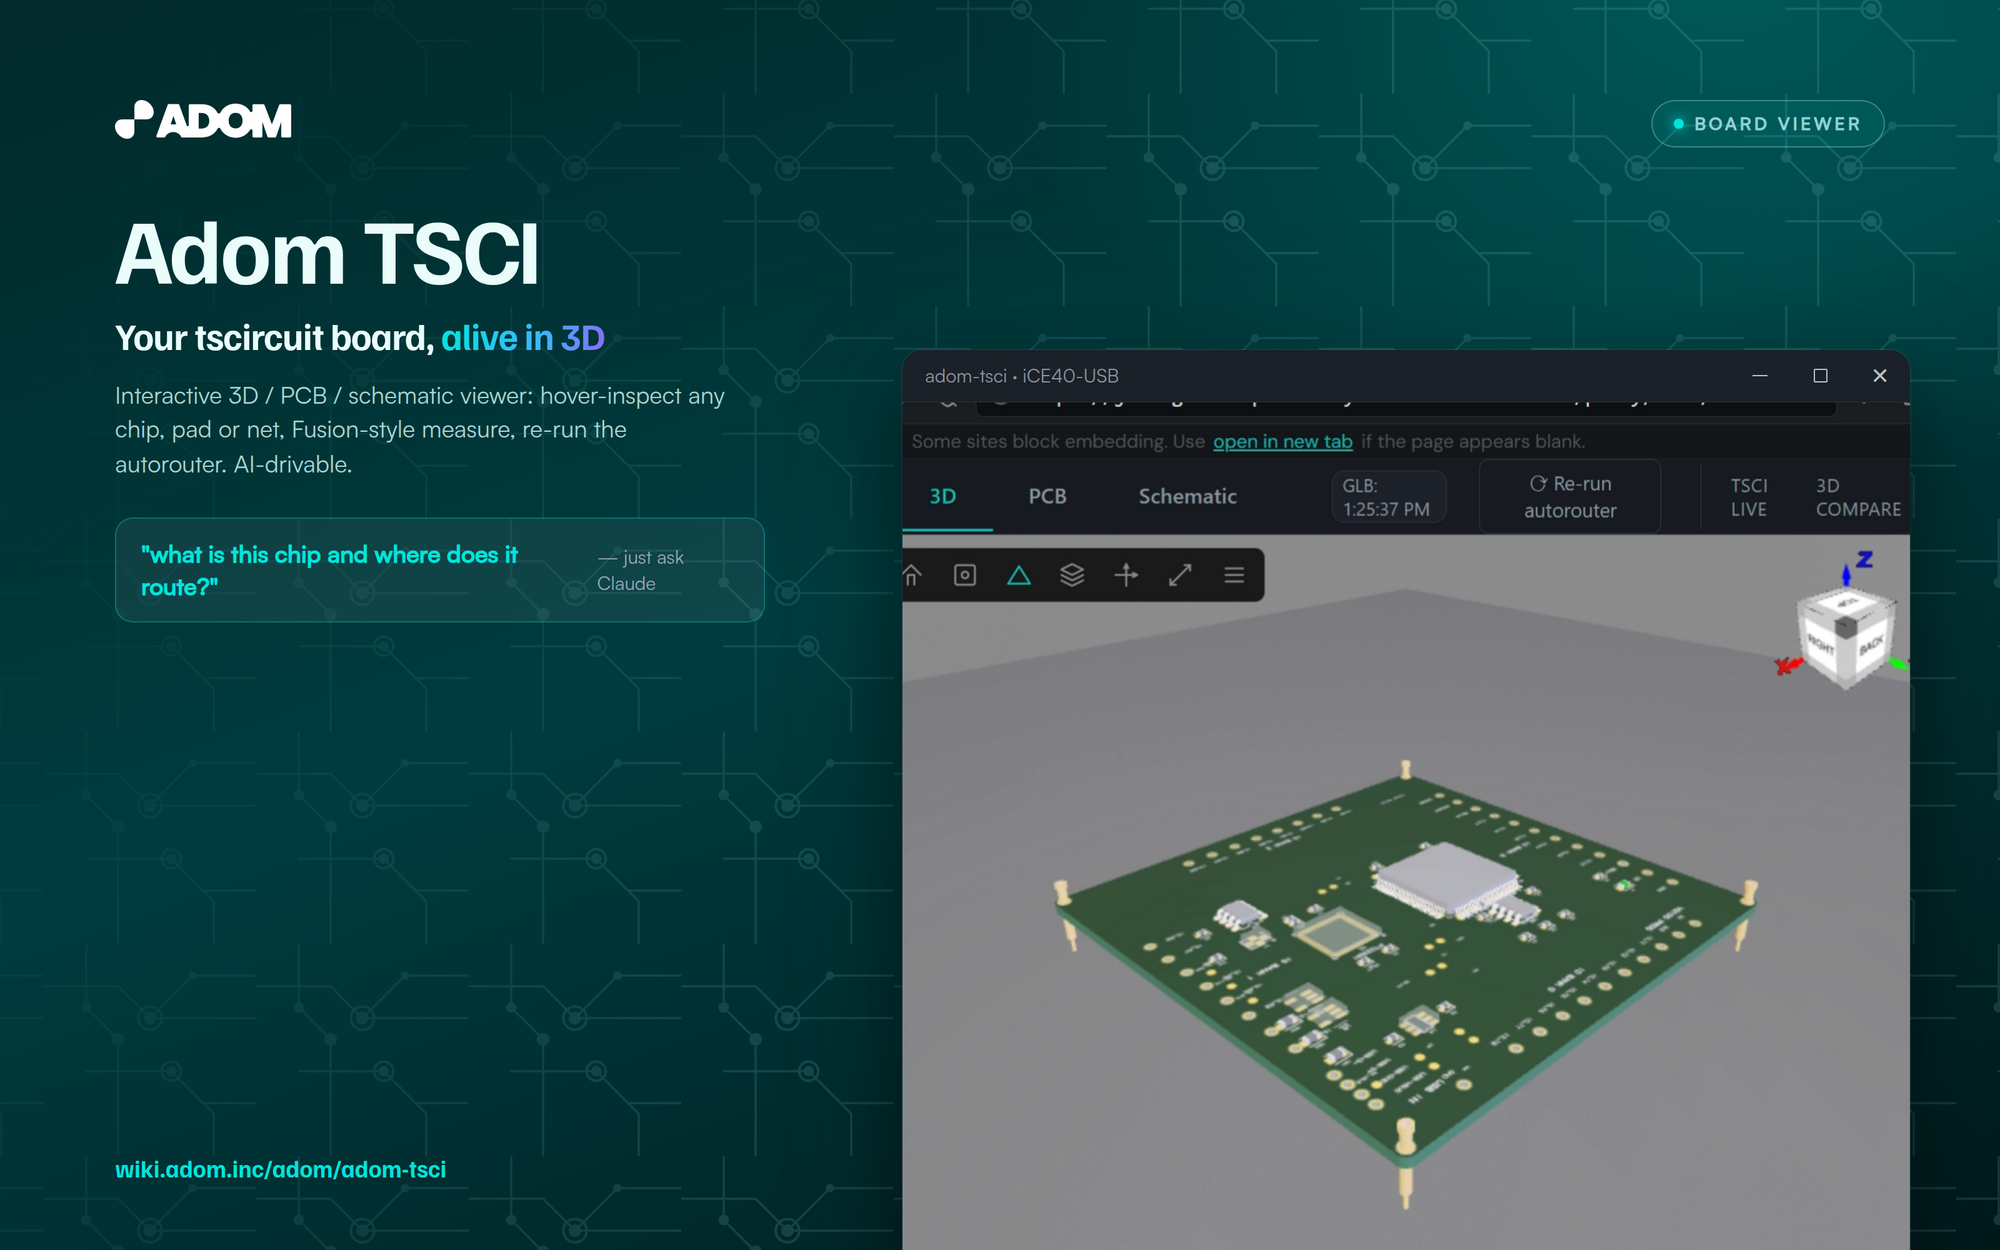Click the Re-run autorouter button
2000x1250 pixels.
click(1570, 497)
